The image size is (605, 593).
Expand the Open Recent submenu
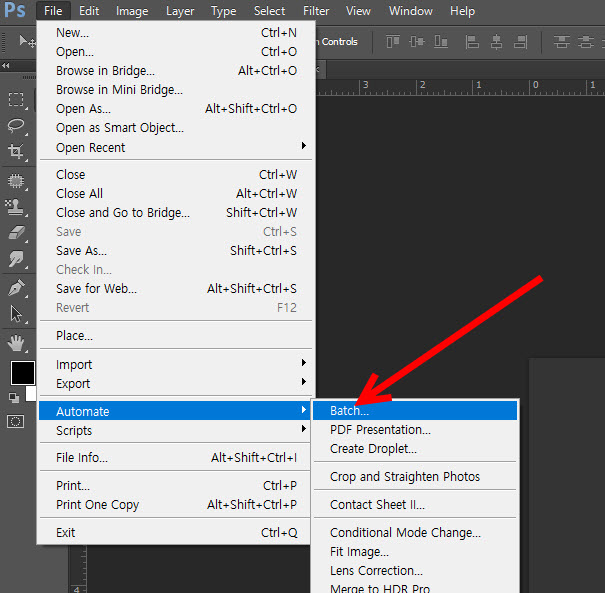[176, 147]
